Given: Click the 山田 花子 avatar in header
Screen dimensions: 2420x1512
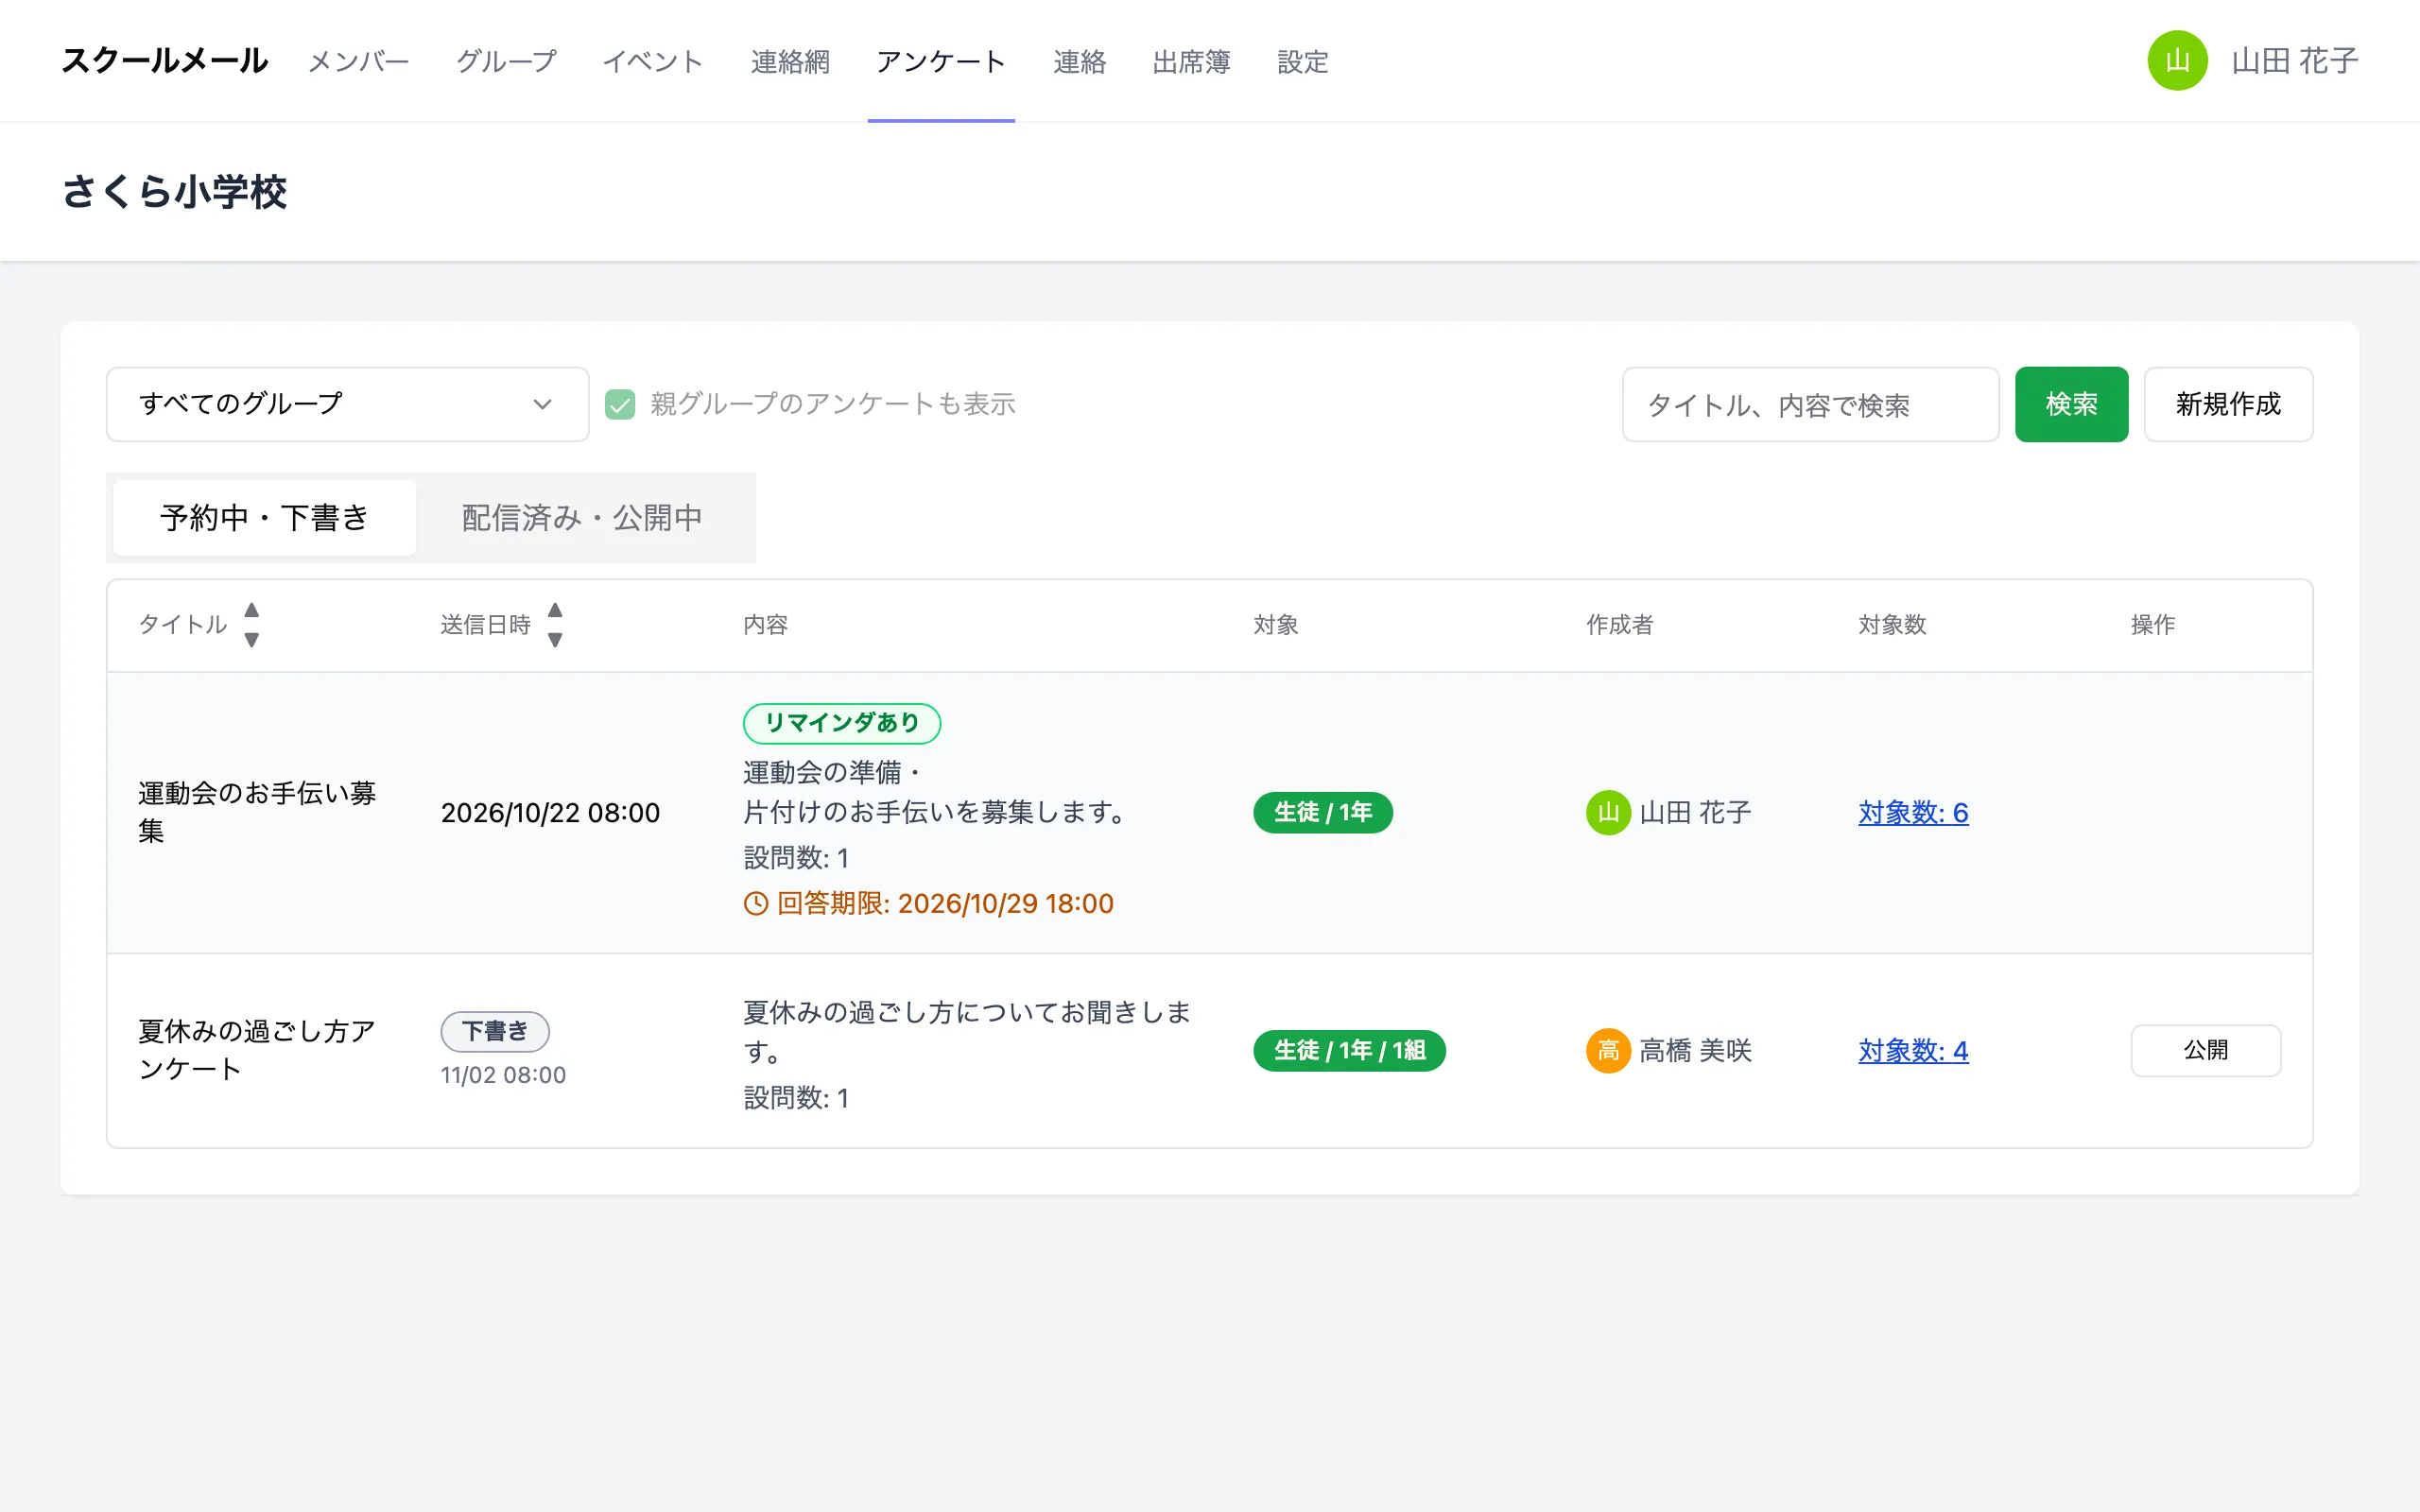Looking at the screenshot, I should click(2177, 61).
